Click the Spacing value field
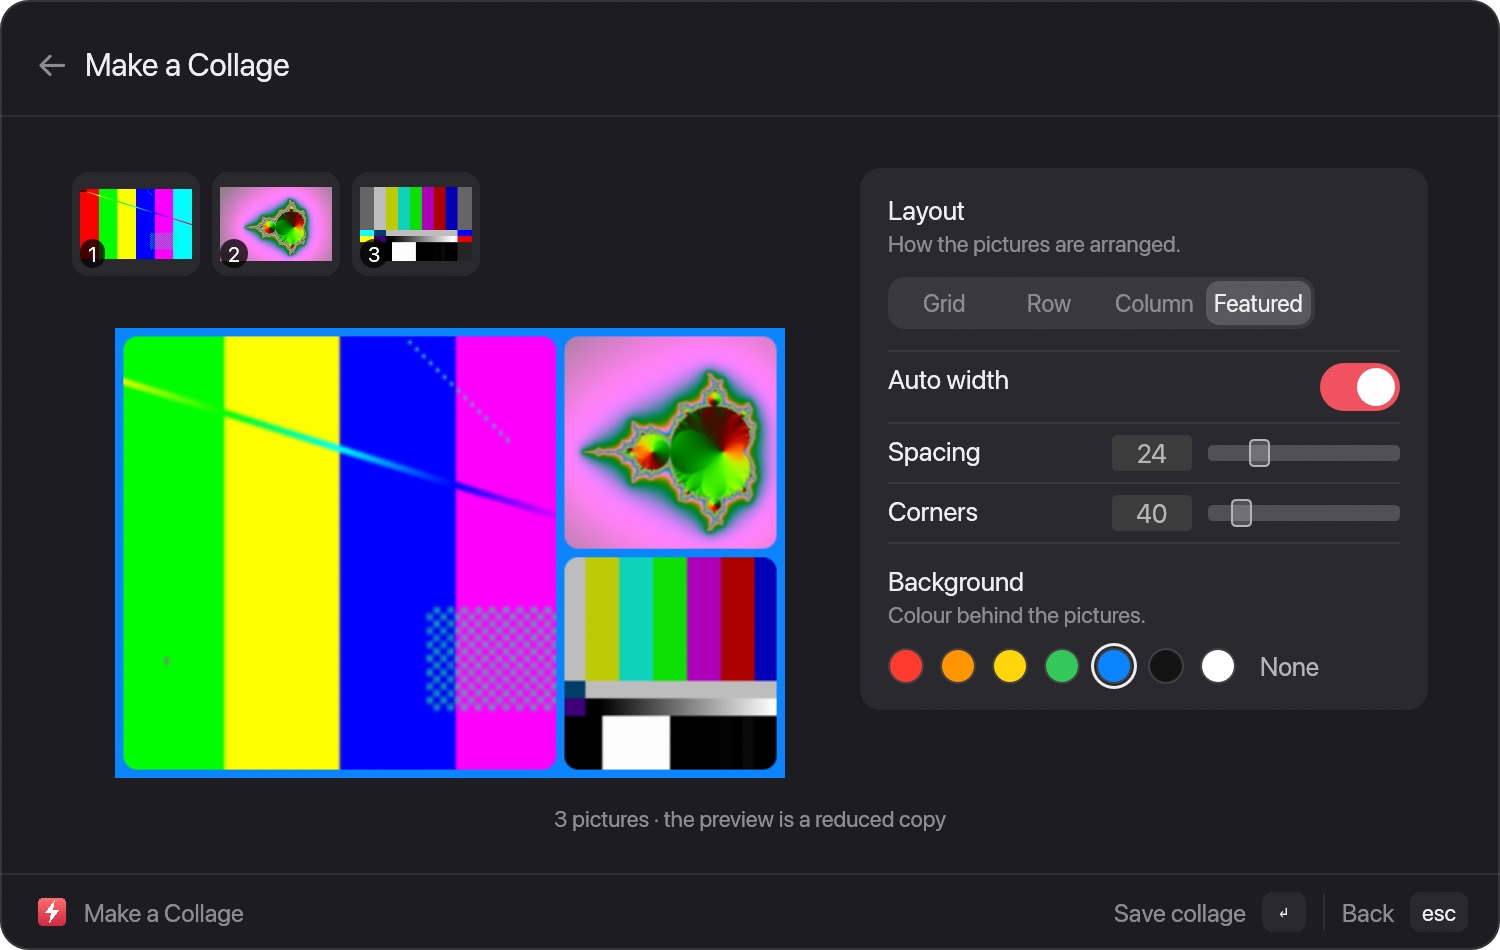This screenshot has height=950, width=1500. (x=1152, y=453)
